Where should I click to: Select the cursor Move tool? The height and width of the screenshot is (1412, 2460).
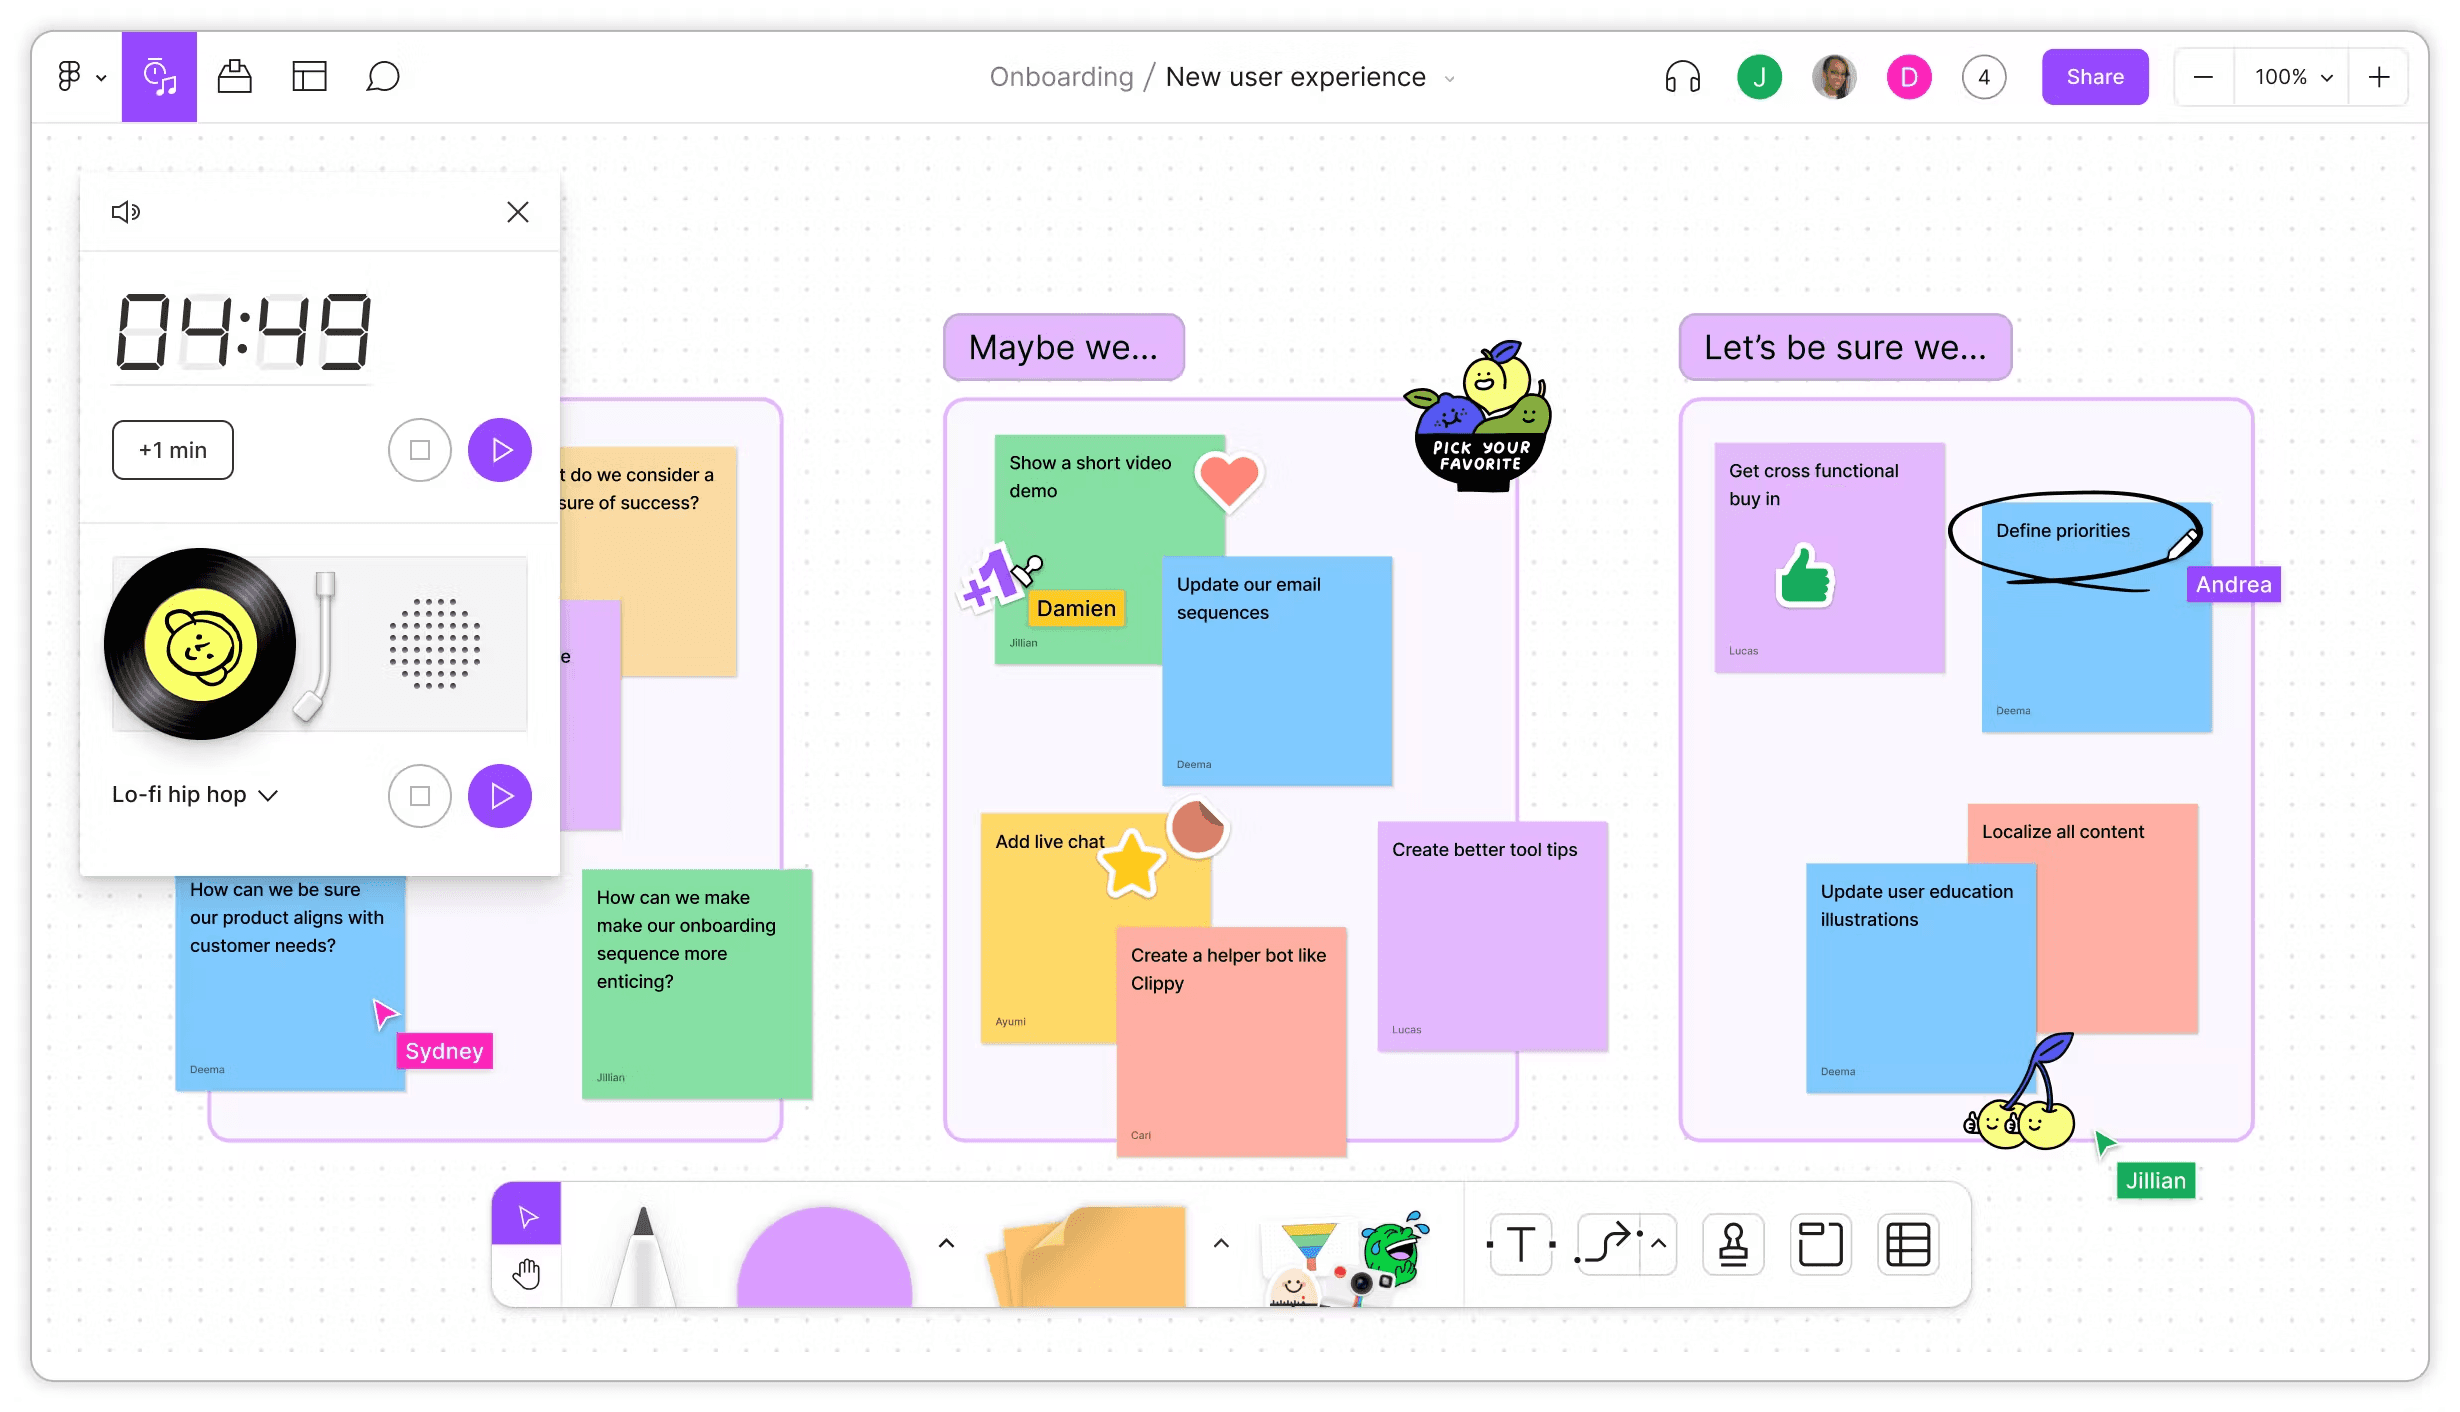pyautogui.click(x=527, y=1215)
